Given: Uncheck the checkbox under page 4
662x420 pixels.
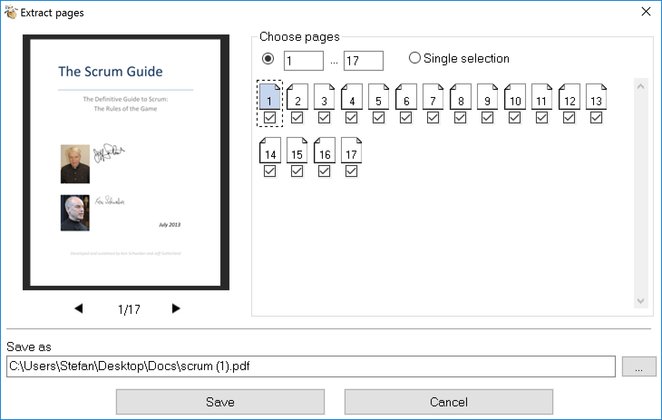Looking at the screenshot, I should tap(351, 117).
